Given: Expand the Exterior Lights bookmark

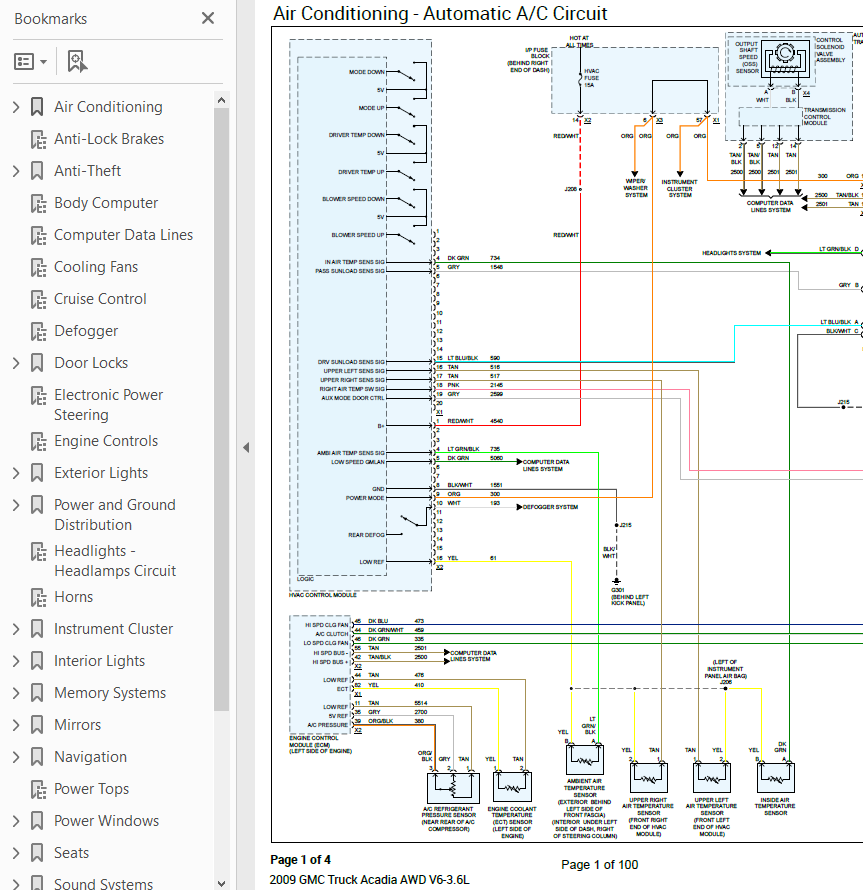Looking at the screenshot, I should point(16,473).
